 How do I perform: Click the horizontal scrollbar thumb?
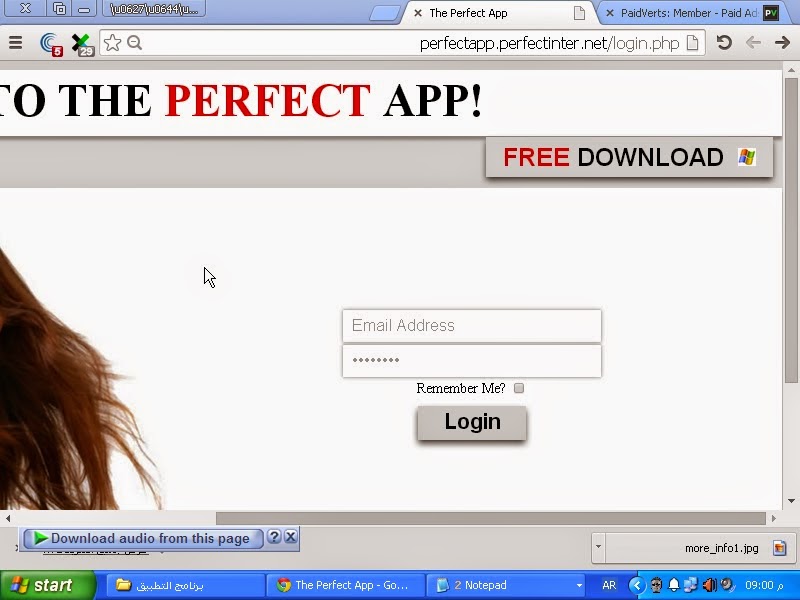tap(491, 518)
